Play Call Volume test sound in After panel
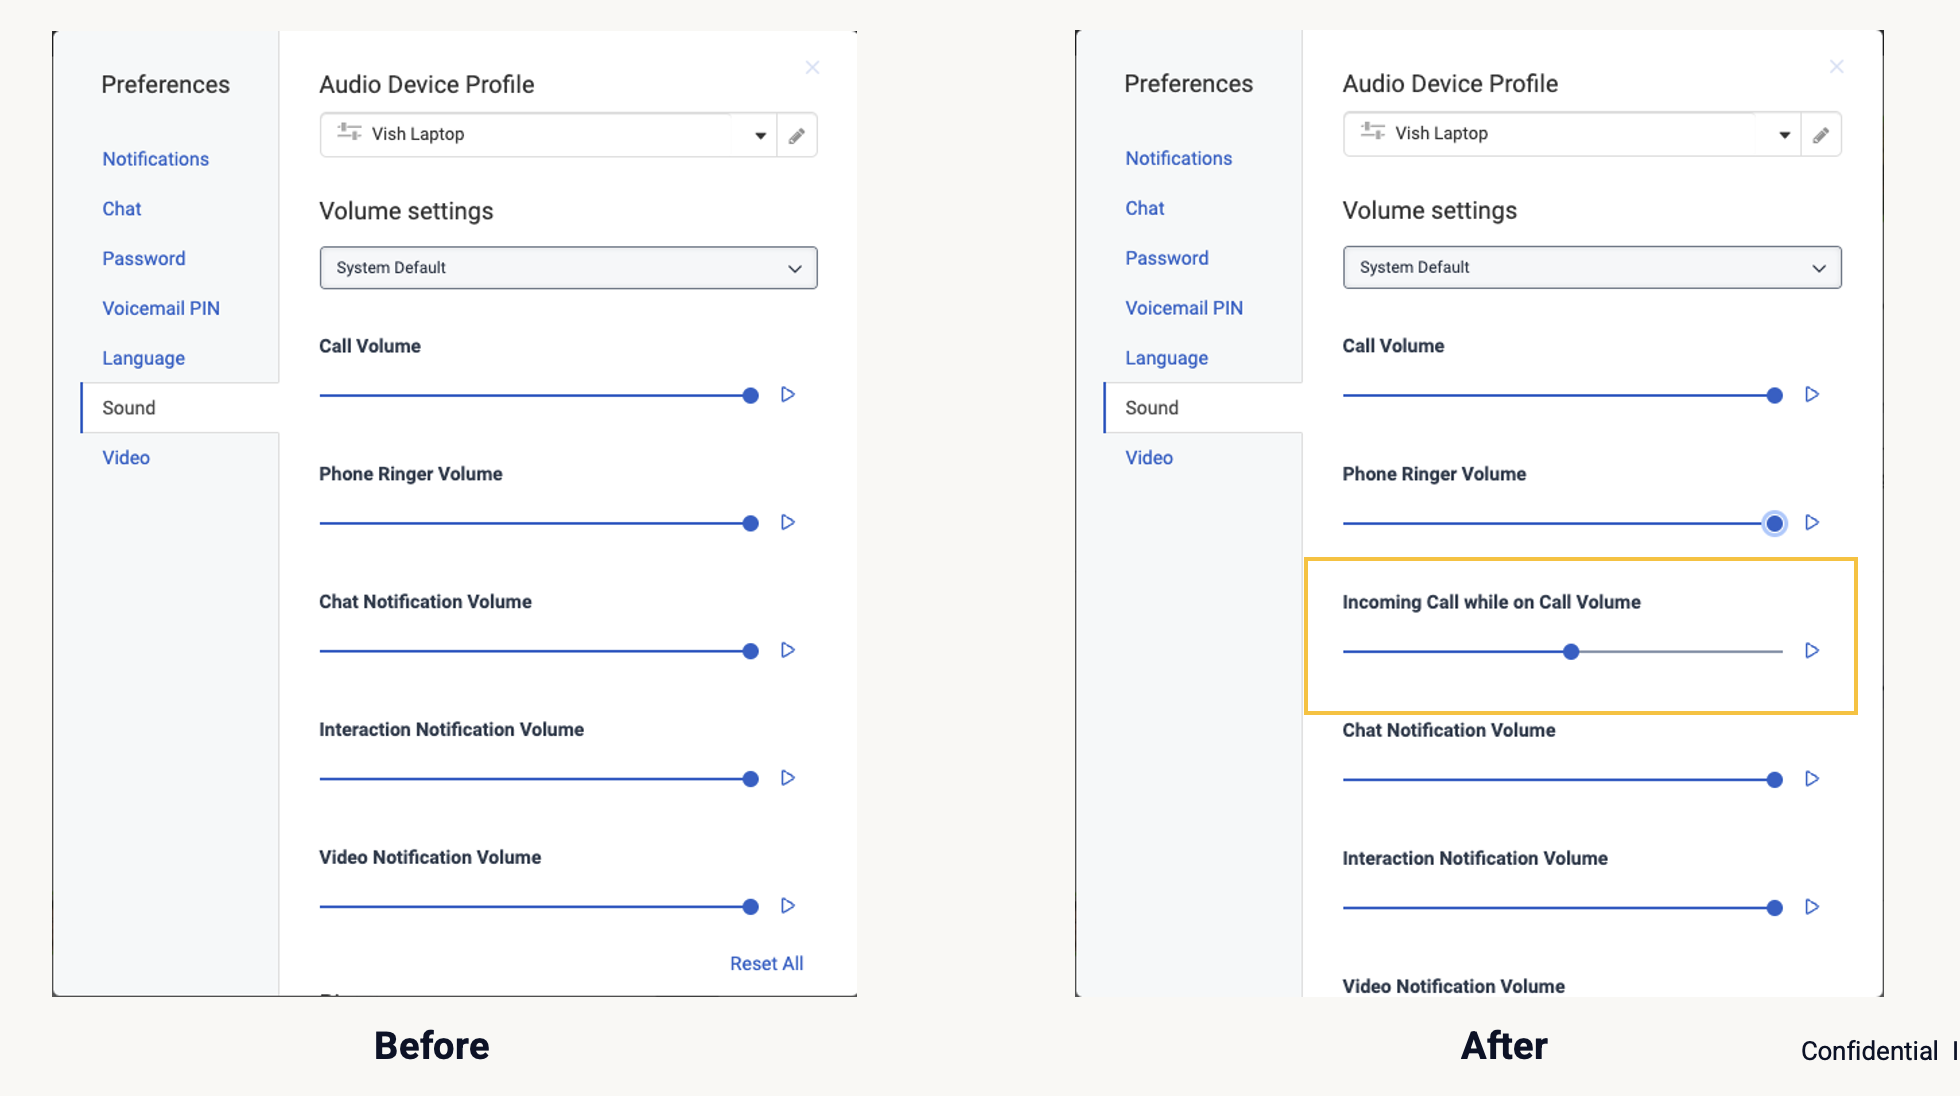The height and width of the screenshot is (1096, 1960). (1812, 395)
